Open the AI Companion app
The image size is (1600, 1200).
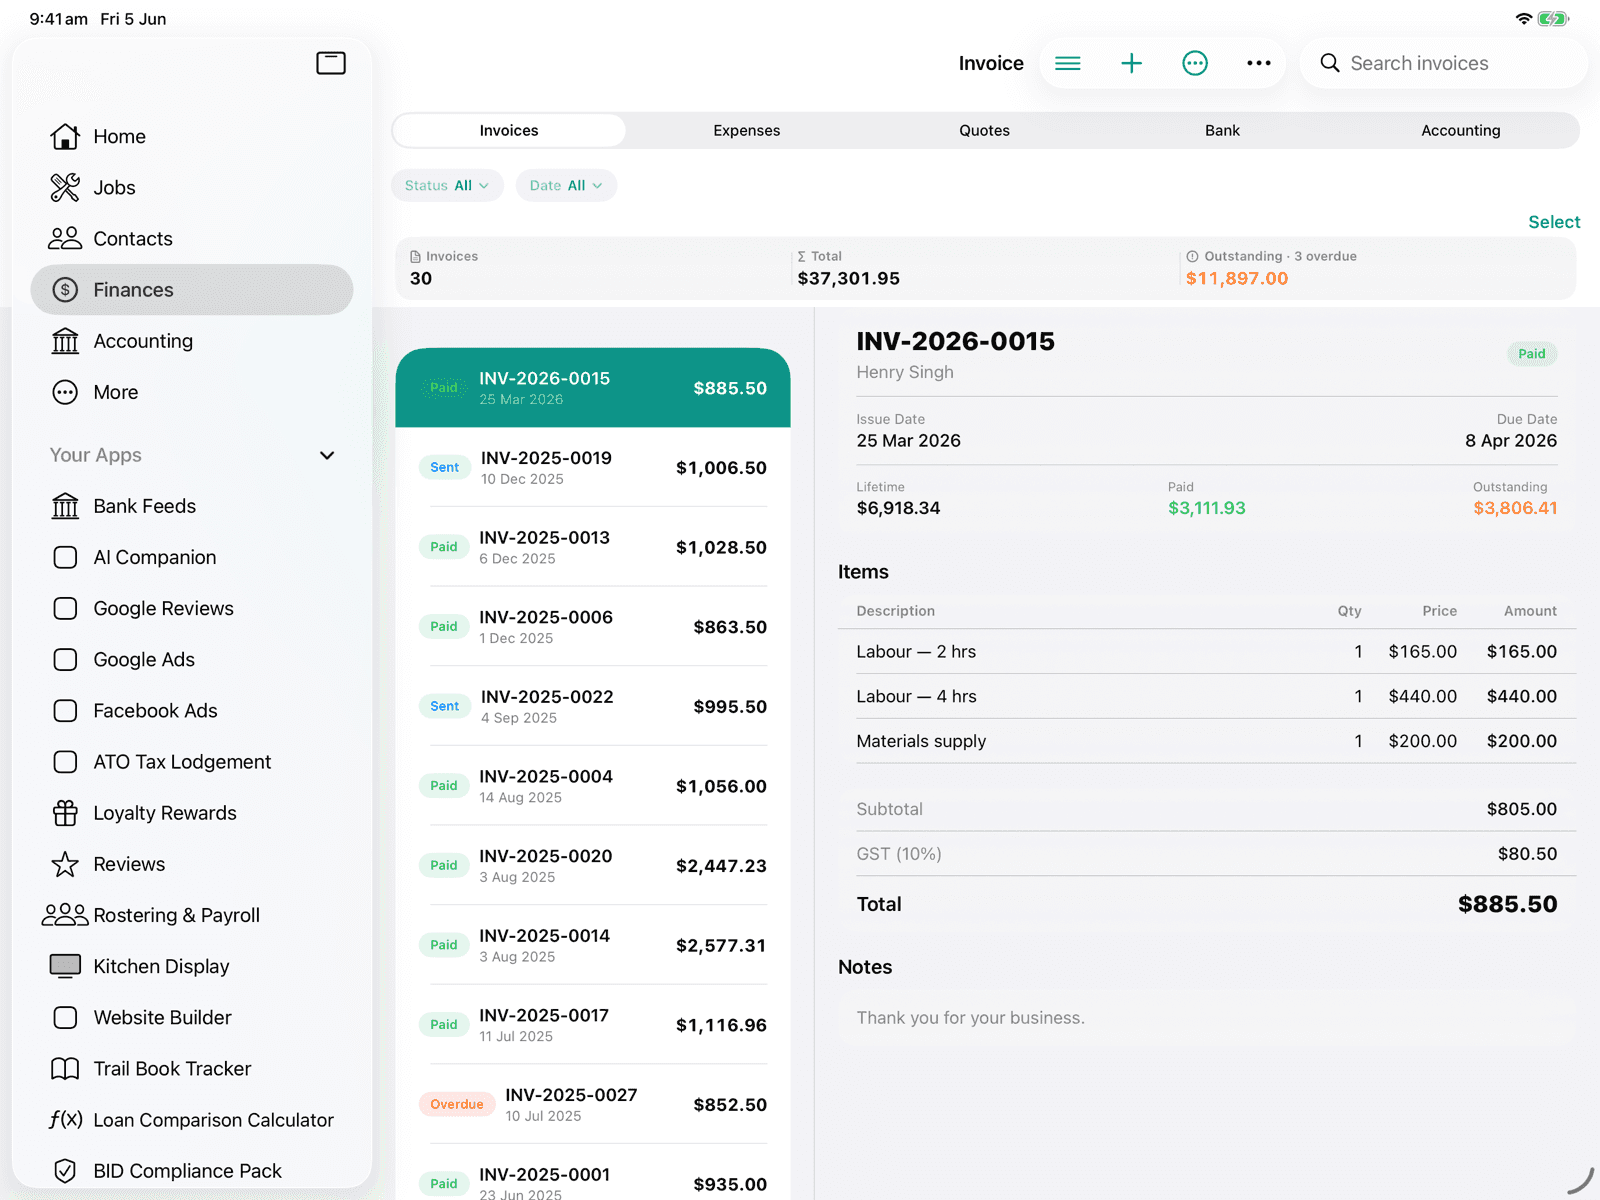(x=192, y=557)
